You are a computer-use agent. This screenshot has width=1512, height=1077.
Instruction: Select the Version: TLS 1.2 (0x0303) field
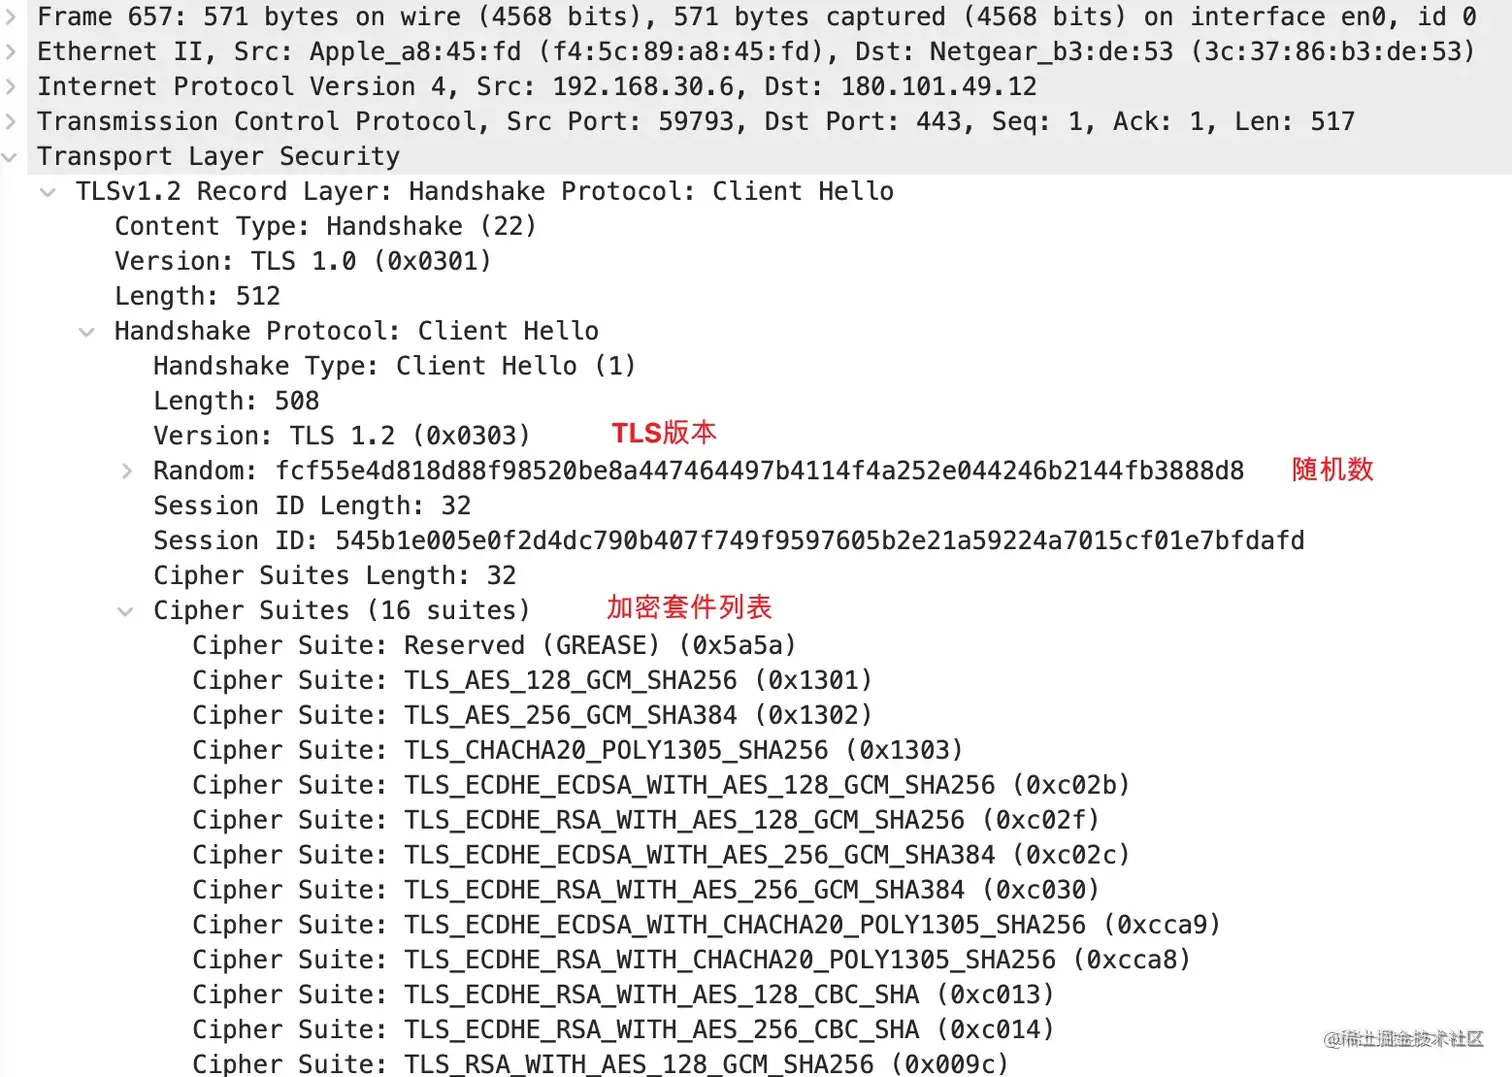coord(341,436)
